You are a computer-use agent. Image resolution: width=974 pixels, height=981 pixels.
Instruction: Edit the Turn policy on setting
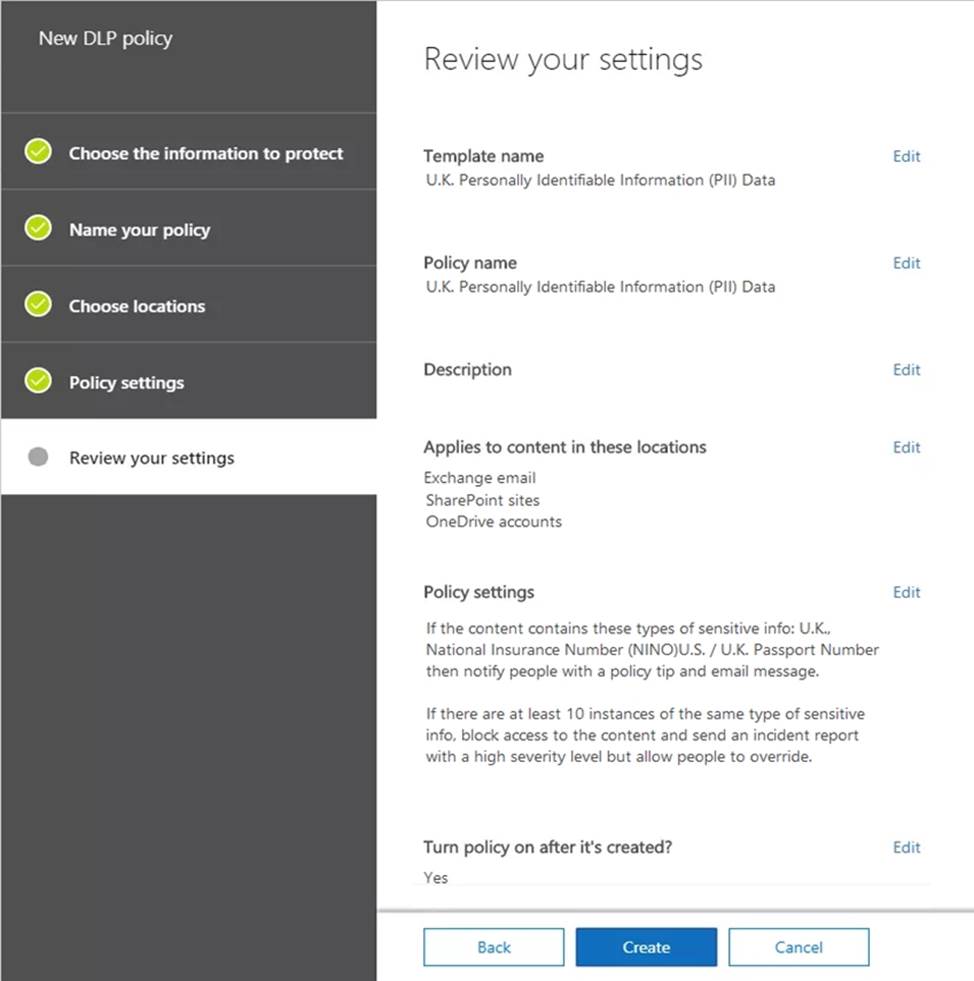pyautogui.click(x=906, y=847)
